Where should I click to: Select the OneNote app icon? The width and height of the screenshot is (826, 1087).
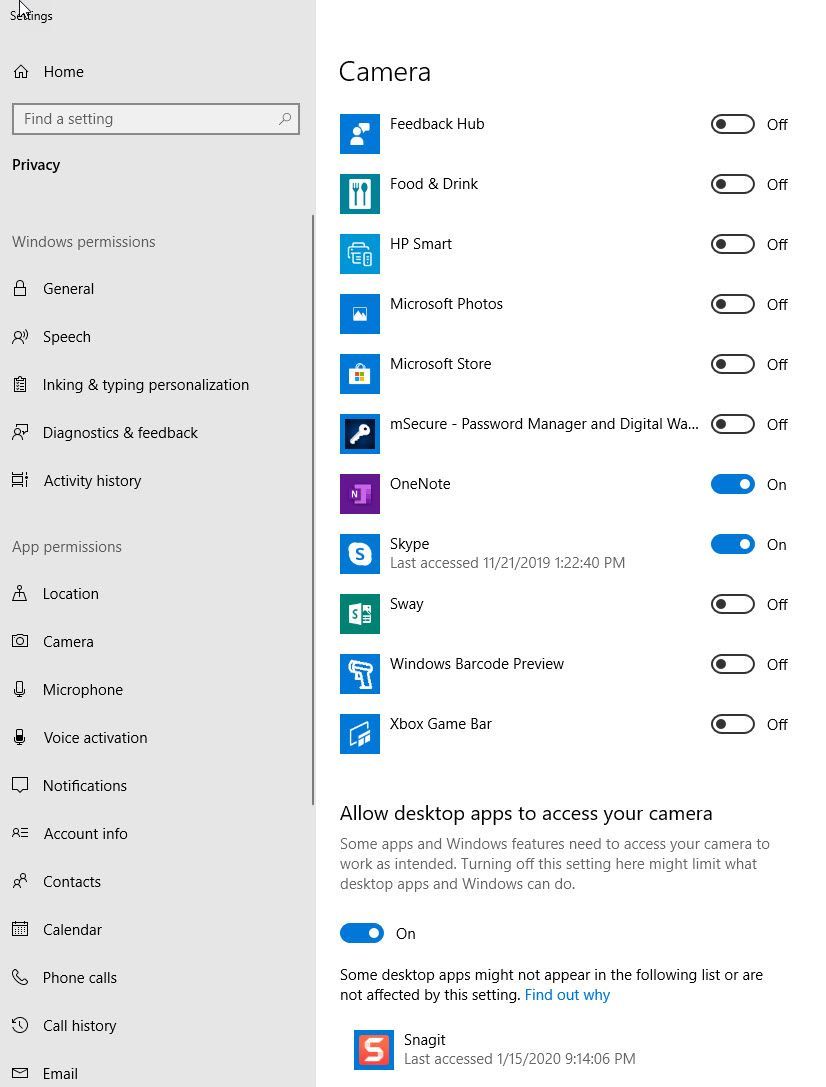[360, 493]
